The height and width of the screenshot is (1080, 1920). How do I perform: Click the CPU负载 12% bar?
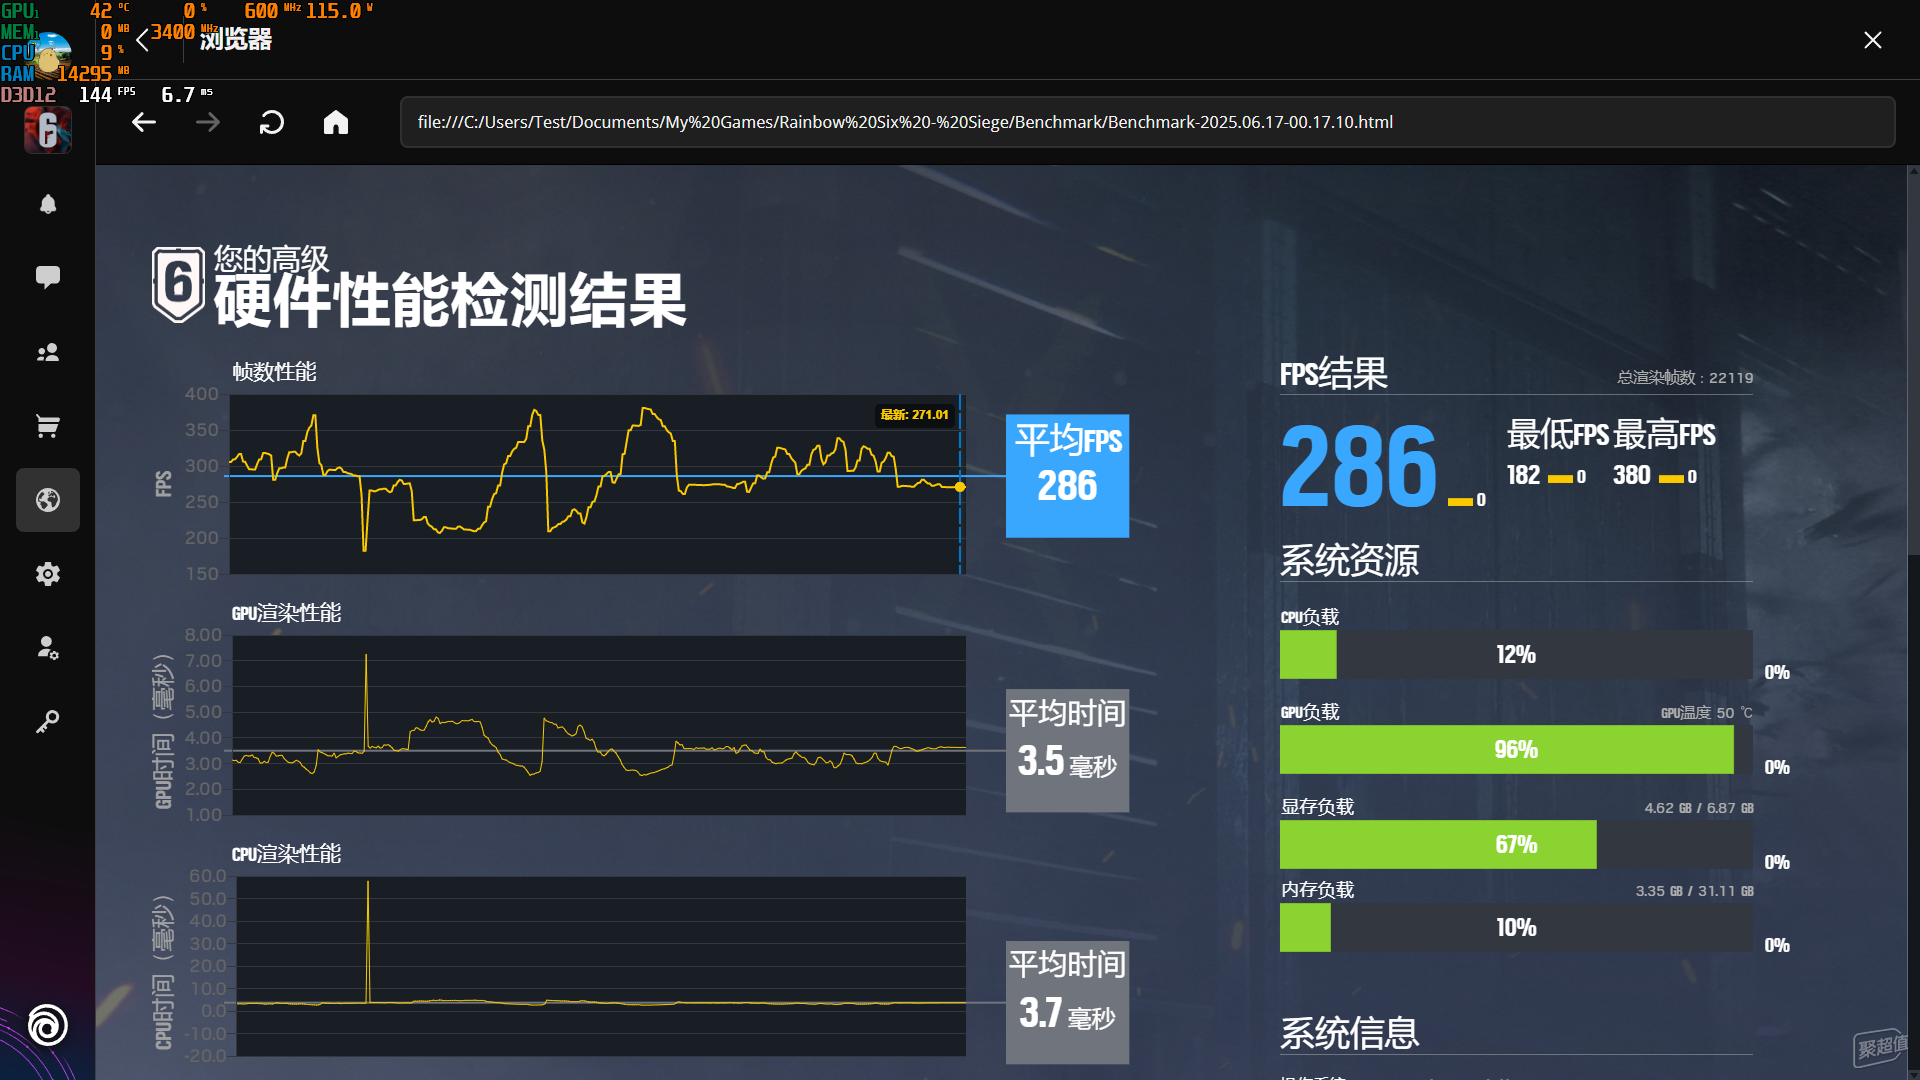[1516, 655]
